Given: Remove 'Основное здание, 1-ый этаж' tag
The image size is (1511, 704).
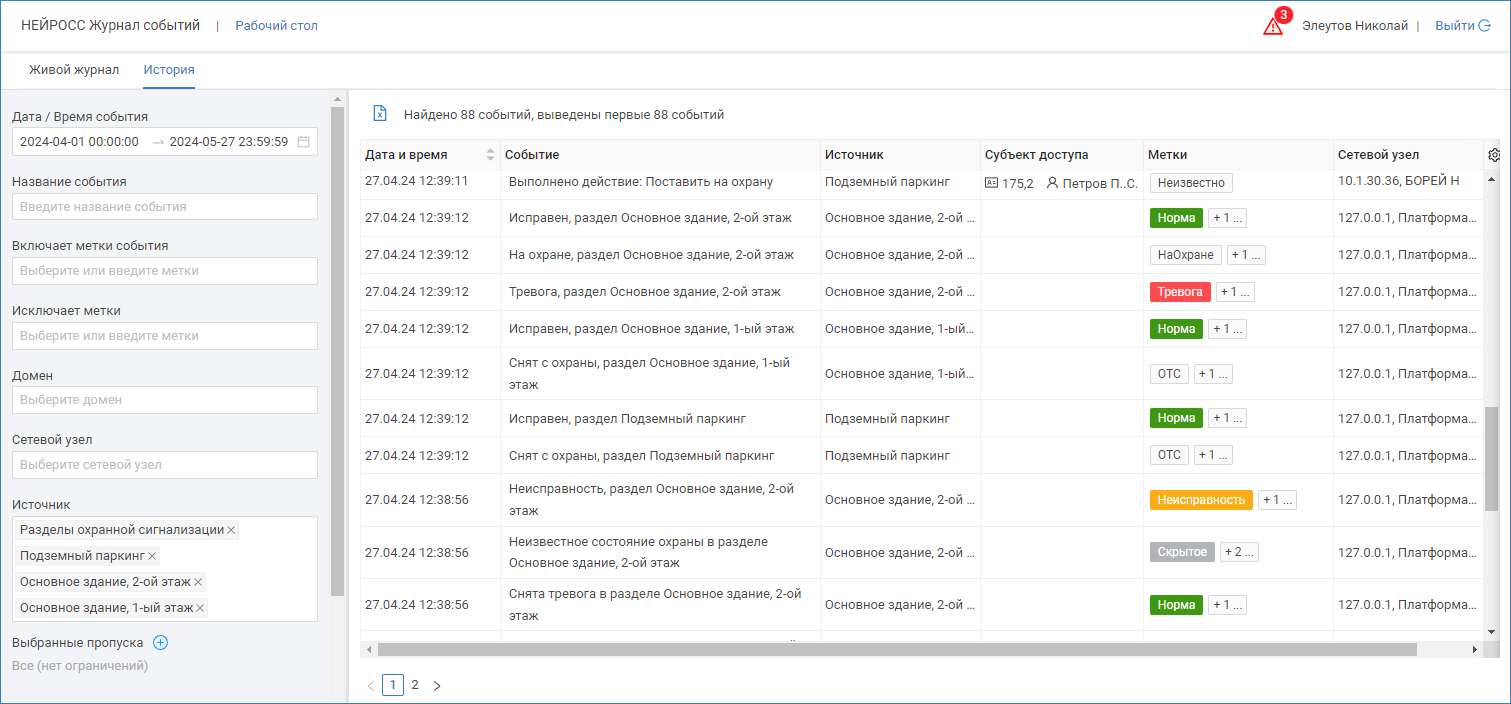Looking at the screenshot, I should tap(200, 608).
